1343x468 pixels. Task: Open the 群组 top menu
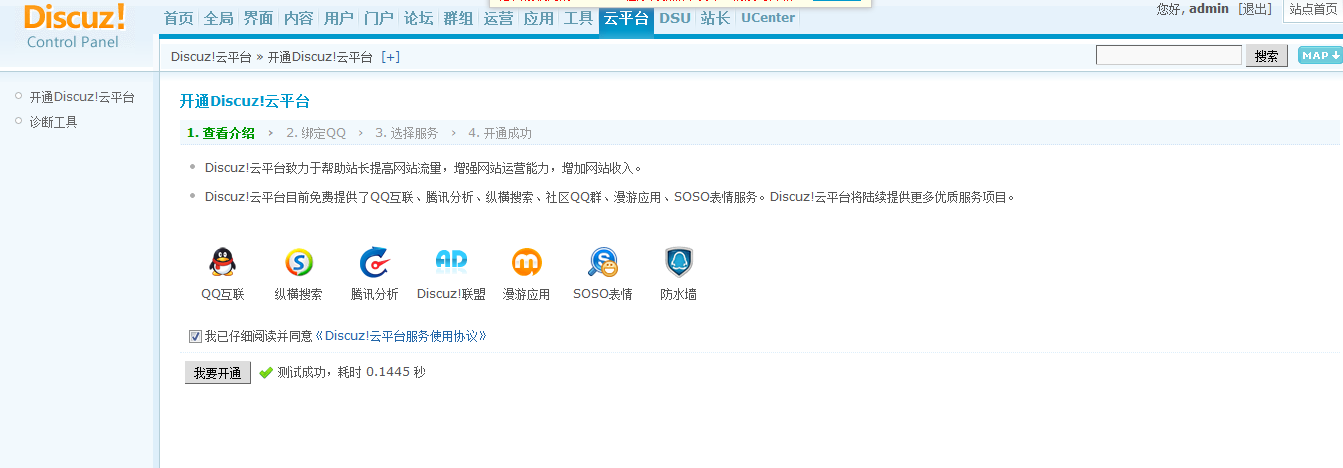[458, 18]
